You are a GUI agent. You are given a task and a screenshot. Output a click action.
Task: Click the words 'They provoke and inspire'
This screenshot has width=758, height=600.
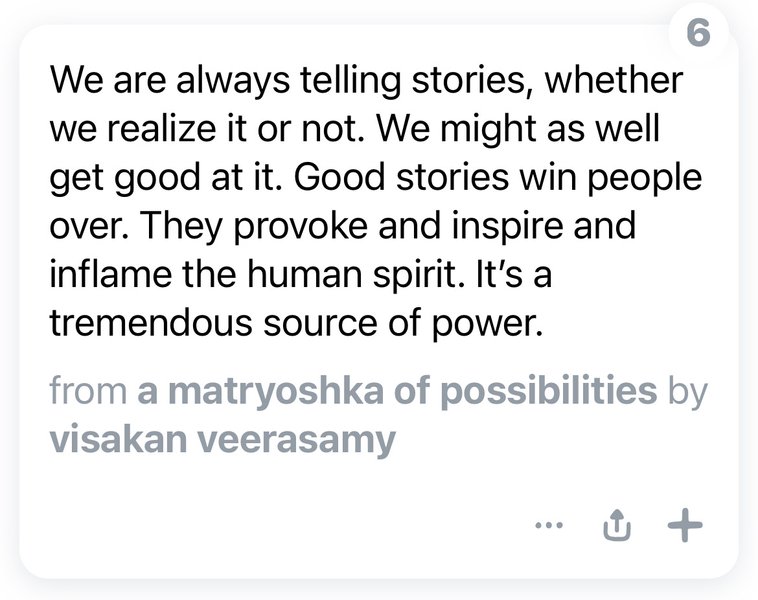point(352,226)
